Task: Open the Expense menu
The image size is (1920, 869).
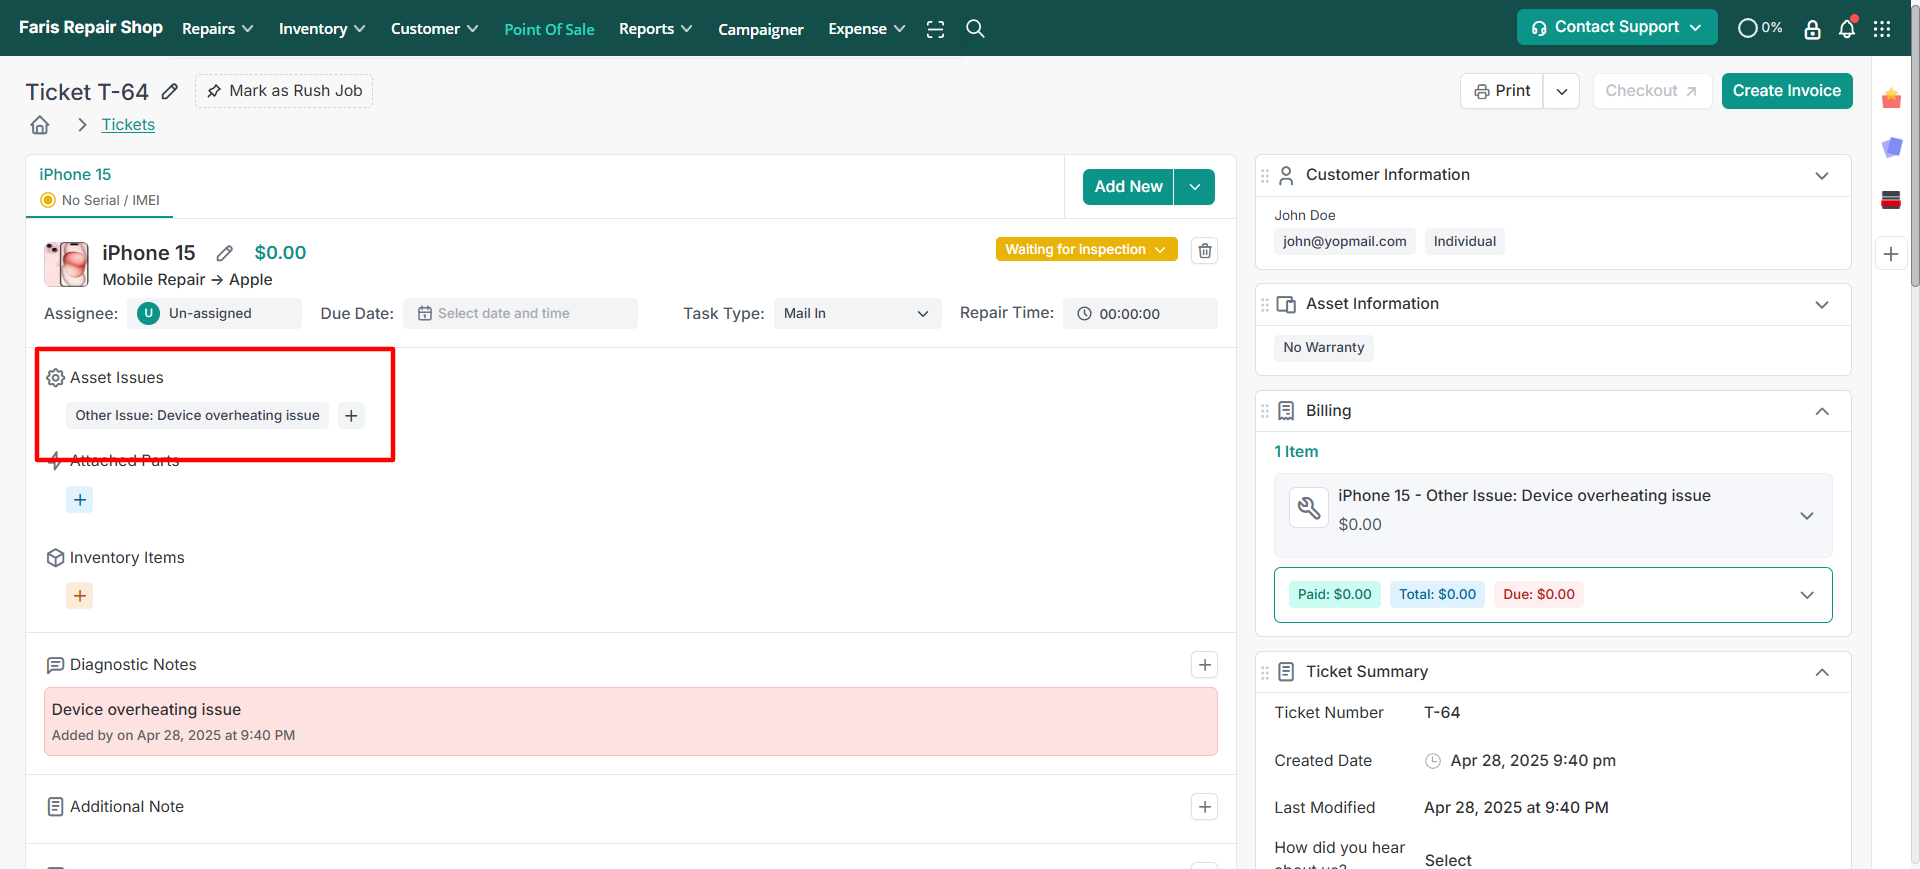Action: (867, 29)
